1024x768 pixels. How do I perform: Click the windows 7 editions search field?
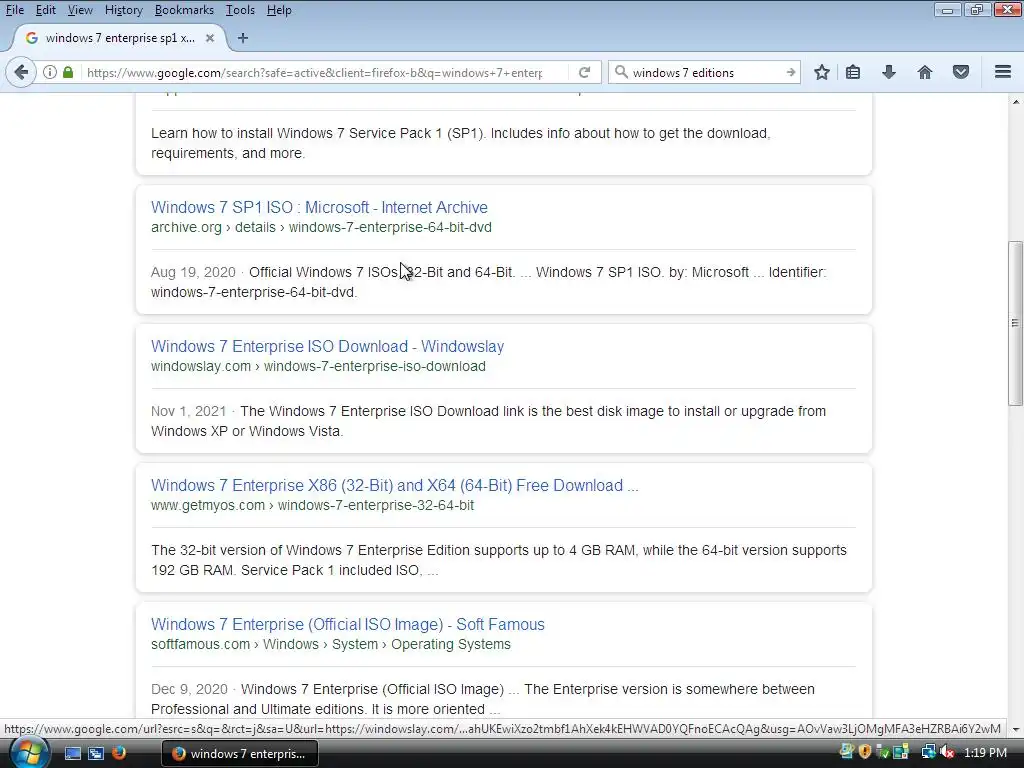point(705,72)
